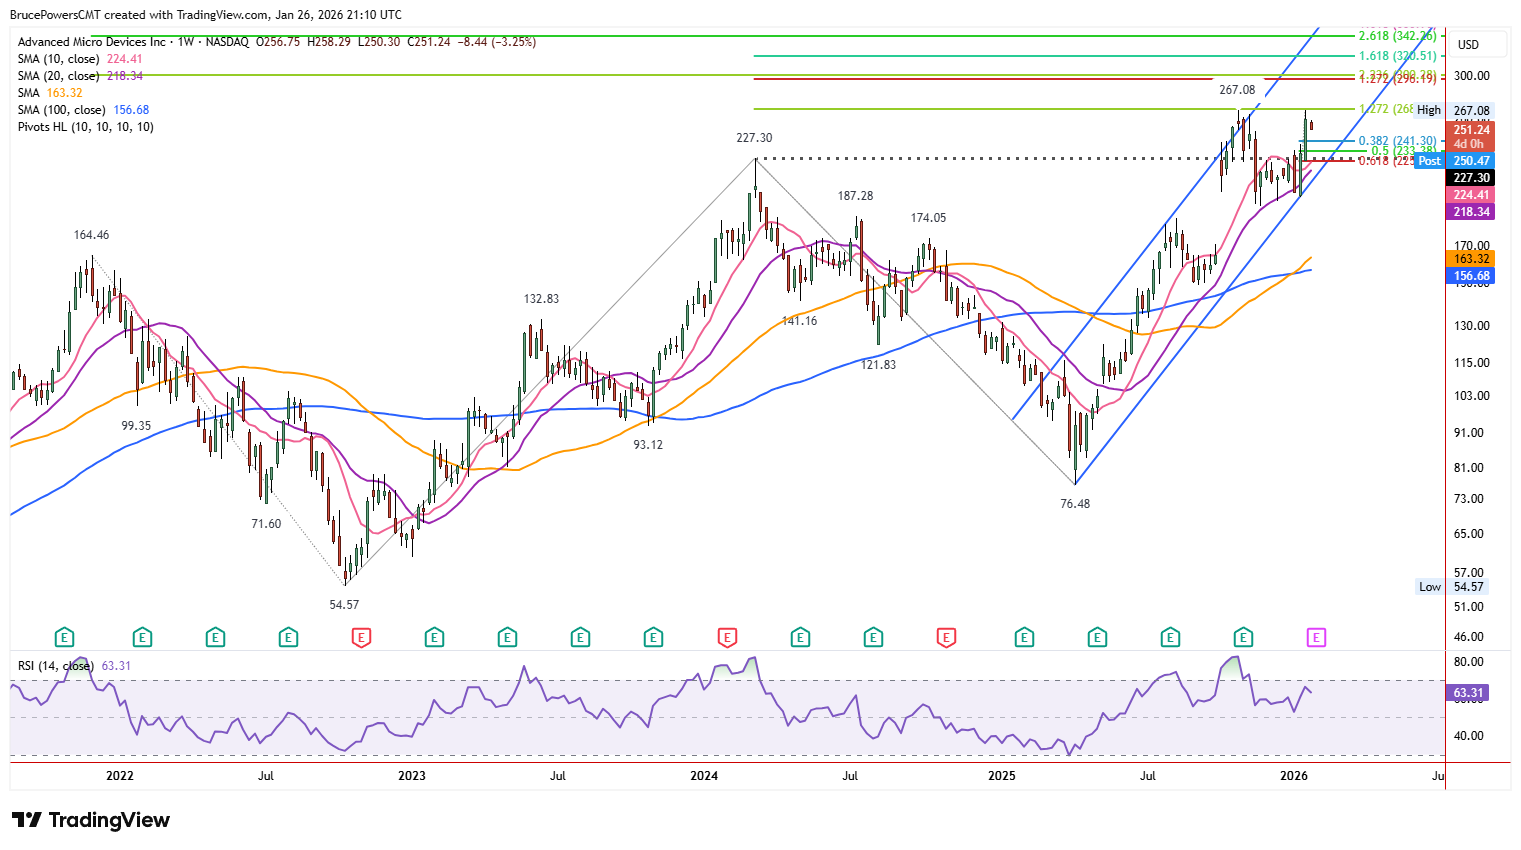Click the 2025 label on the time axis
The image size is (1521, 850).
[x=1001, y=776]
